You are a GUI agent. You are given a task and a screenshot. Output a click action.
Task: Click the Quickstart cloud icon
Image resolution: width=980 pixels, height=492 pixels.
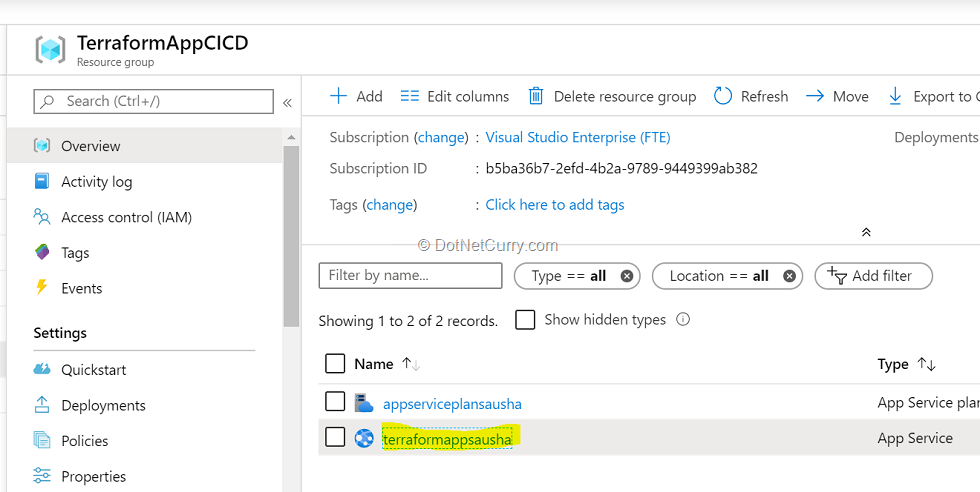click(x=41, y=369)
